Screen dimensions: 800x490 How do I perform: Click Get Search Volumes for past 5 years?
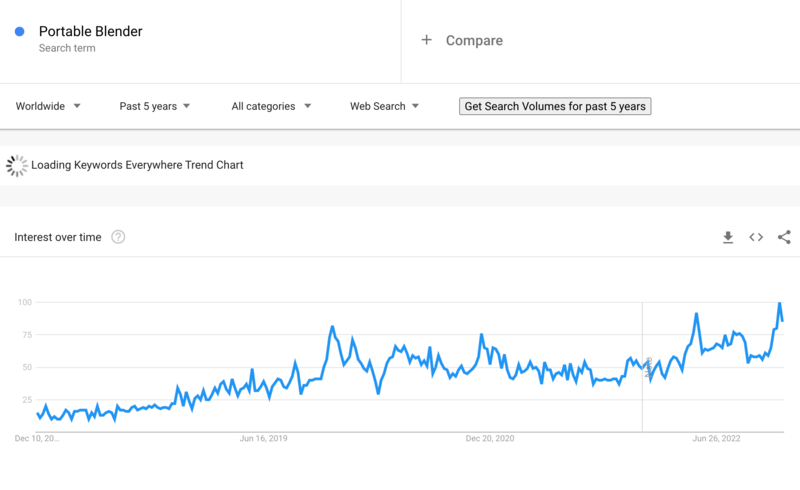pos(555,106)
